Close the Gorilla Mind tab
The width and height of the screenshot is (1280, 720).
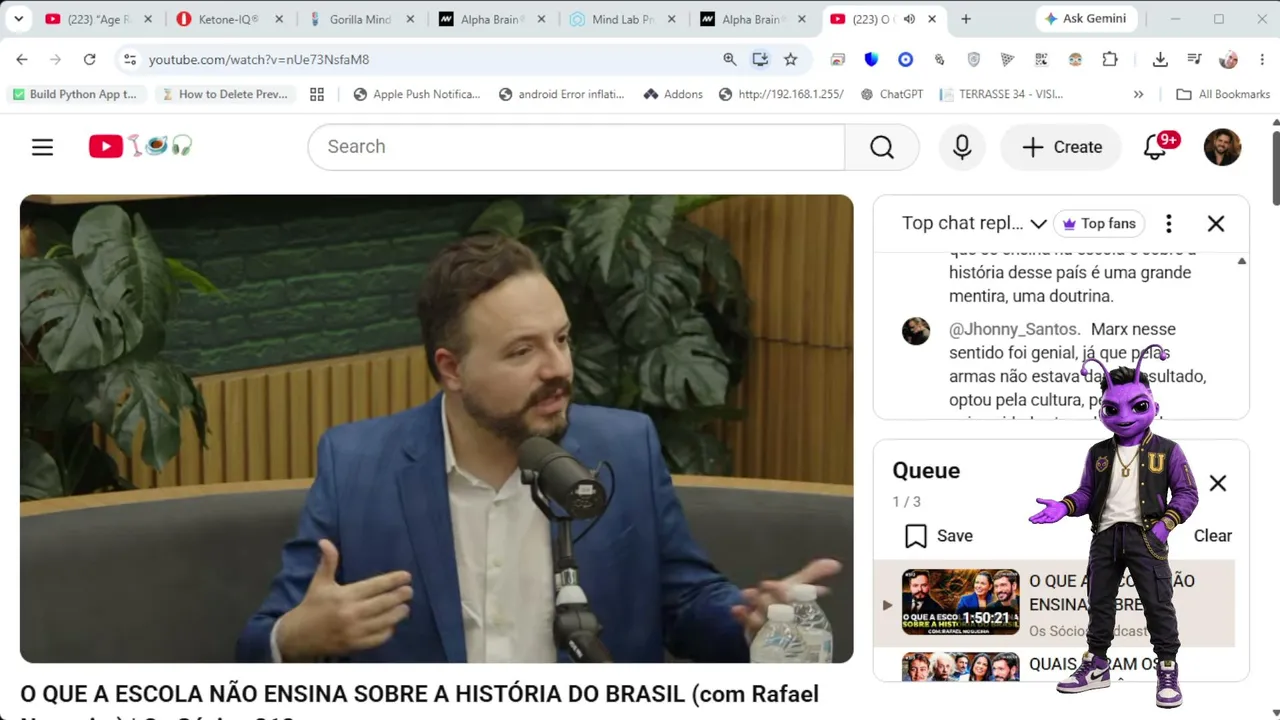[410, 19]
